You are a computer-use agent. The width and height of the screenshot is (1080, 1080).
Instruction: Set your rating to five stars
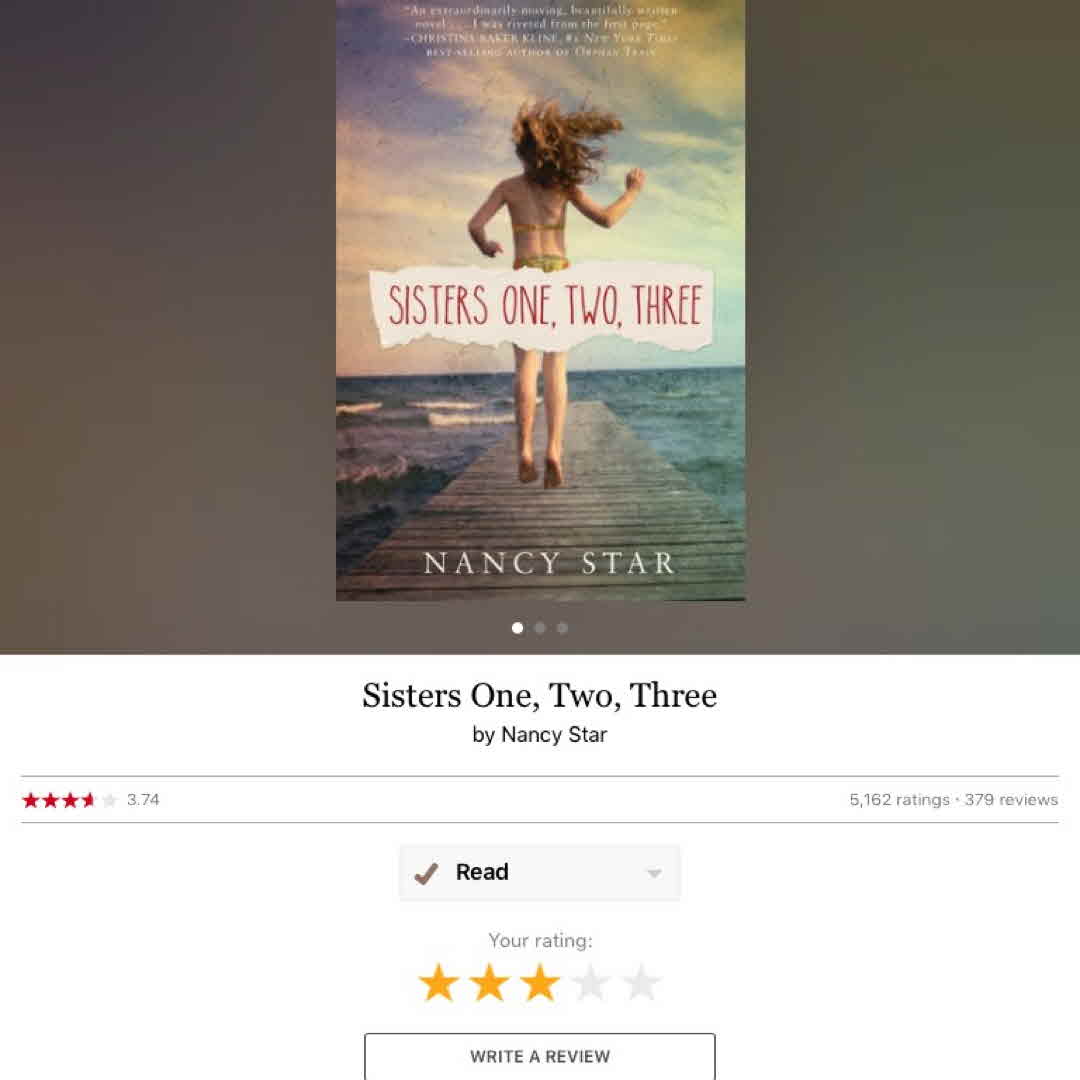click(x=641, y=982)
